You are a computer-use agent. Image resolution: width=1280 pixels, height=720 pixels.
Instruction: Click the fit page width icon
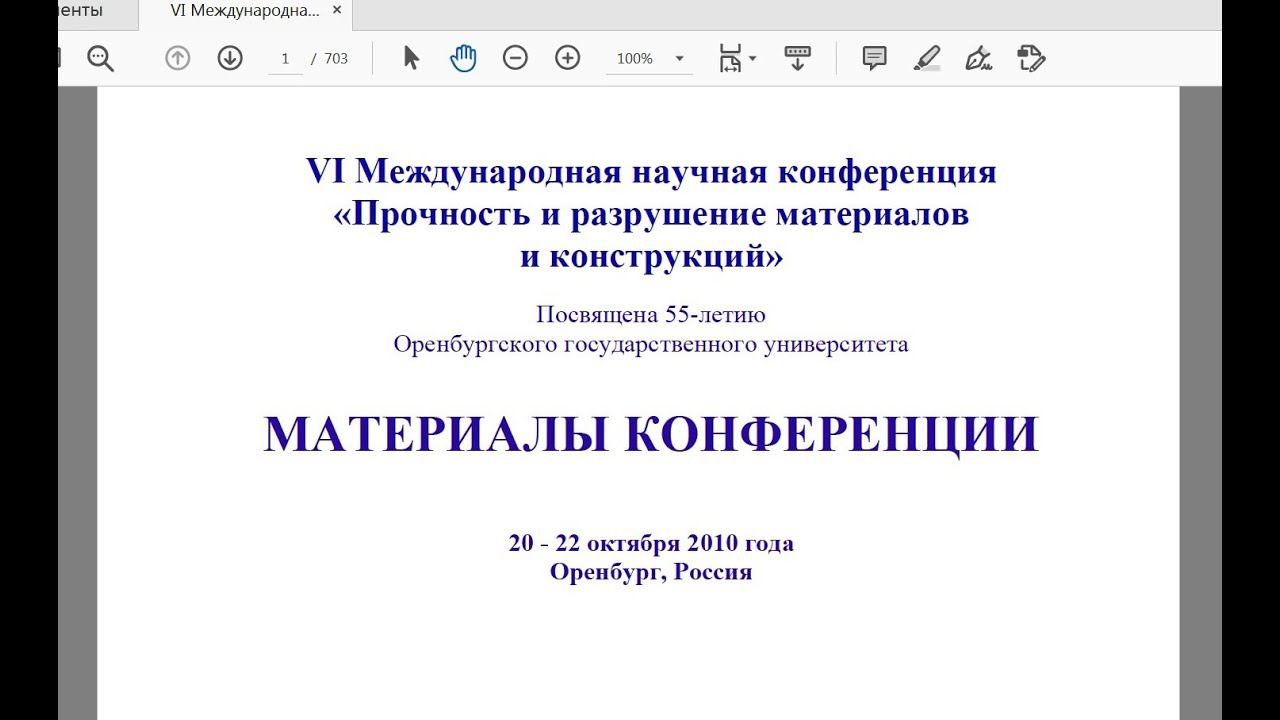point(729,58)
